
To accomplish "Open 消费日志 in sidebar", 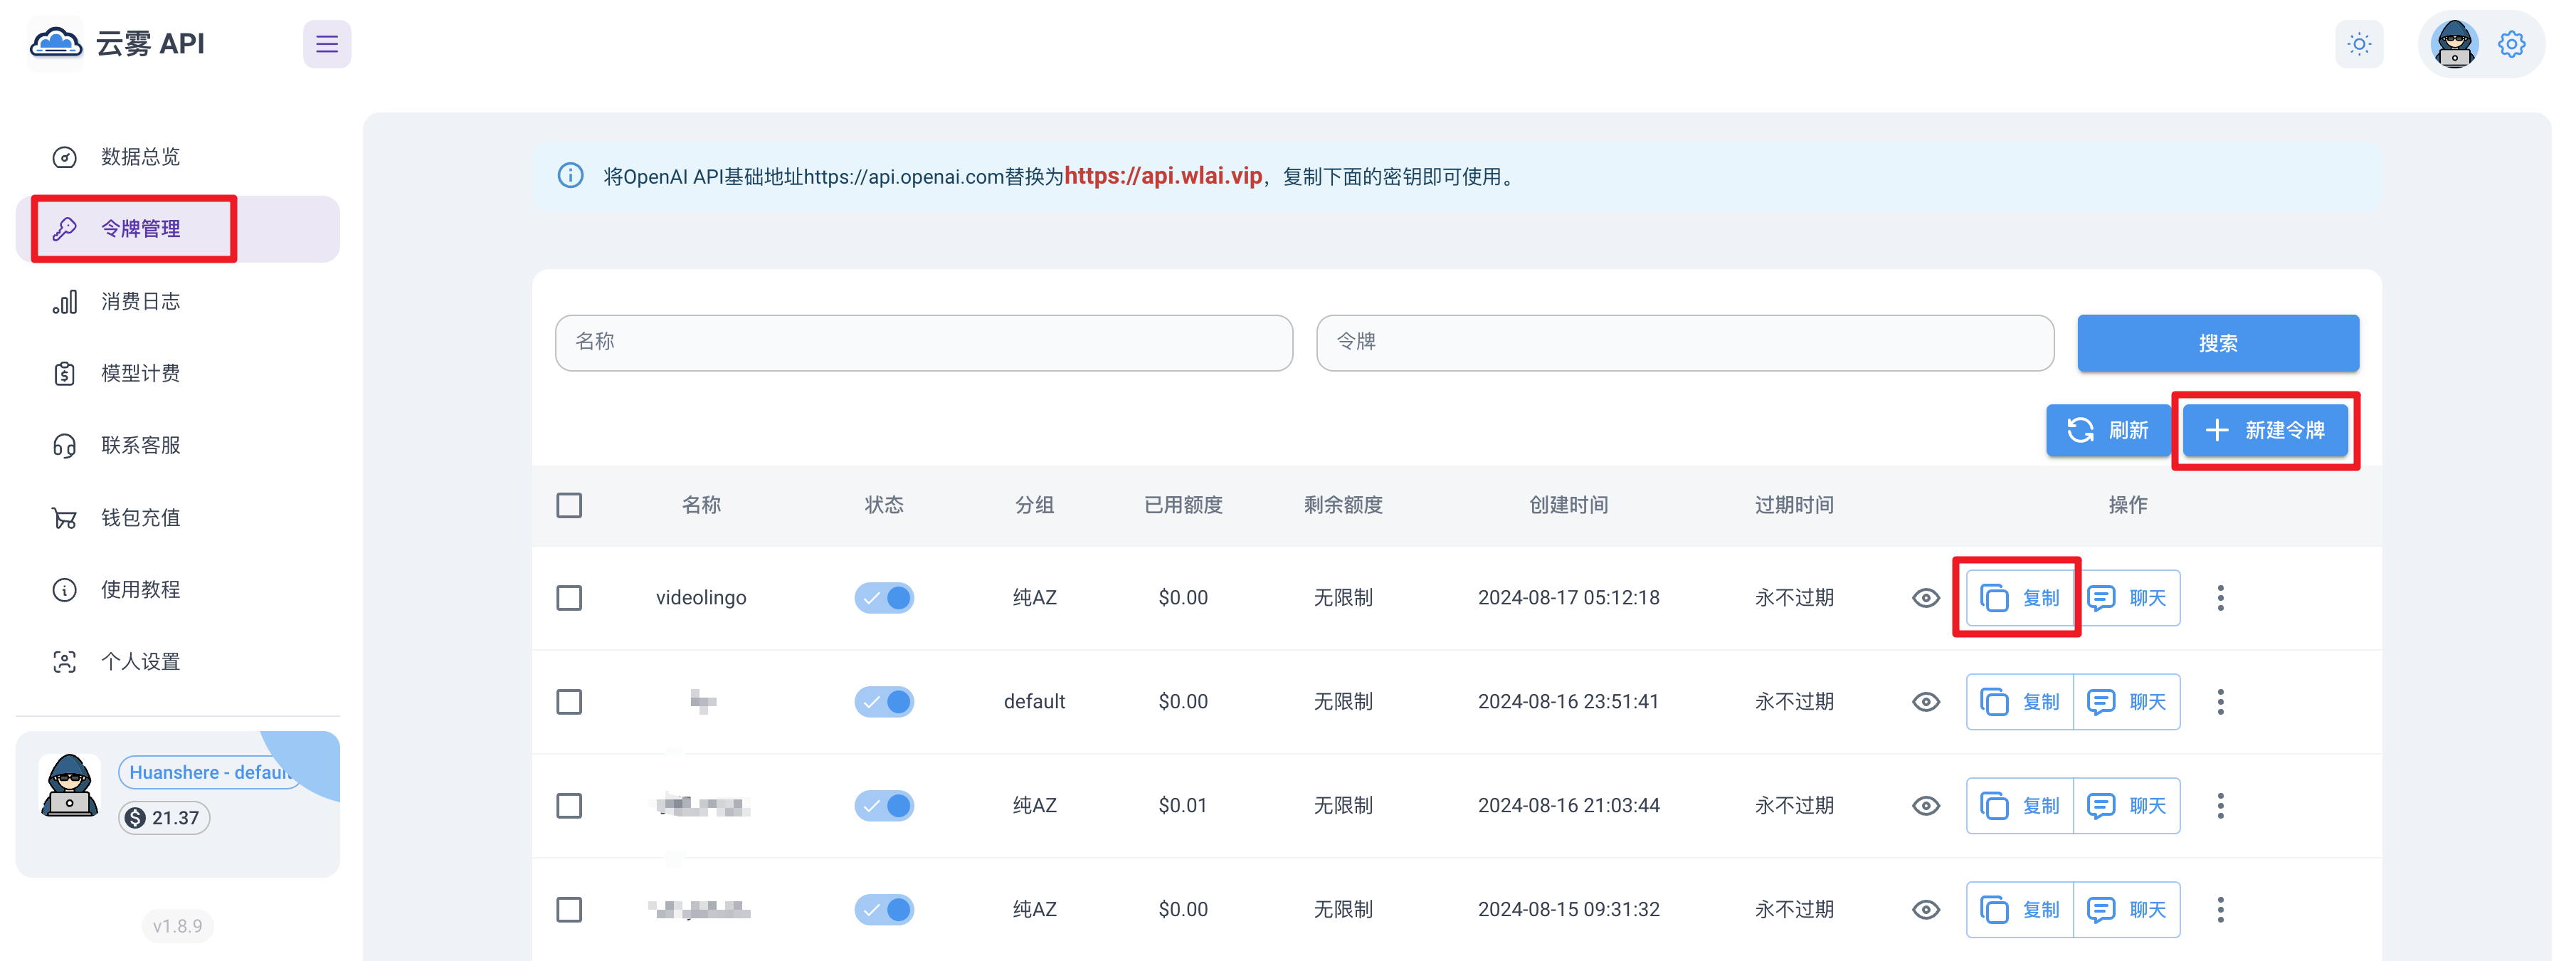I will tap(178, 301).
